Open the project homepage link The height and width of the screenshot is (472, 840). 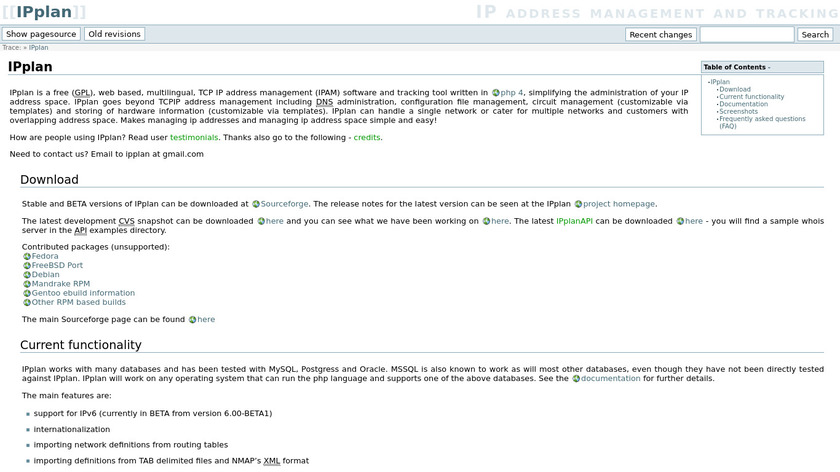click(x=619, y=204)
